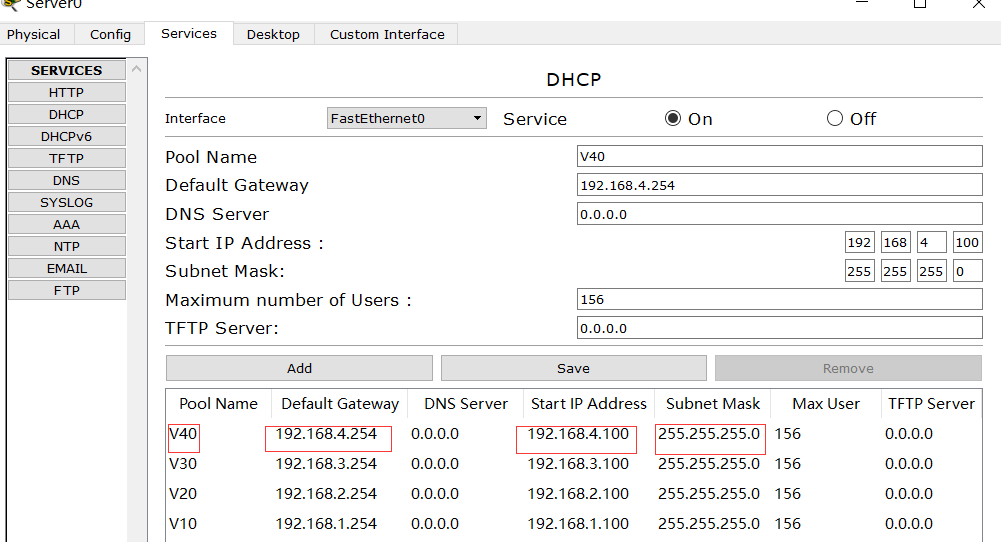Click the Add pool button
1001x542 pixels.
tap(299, 368)
